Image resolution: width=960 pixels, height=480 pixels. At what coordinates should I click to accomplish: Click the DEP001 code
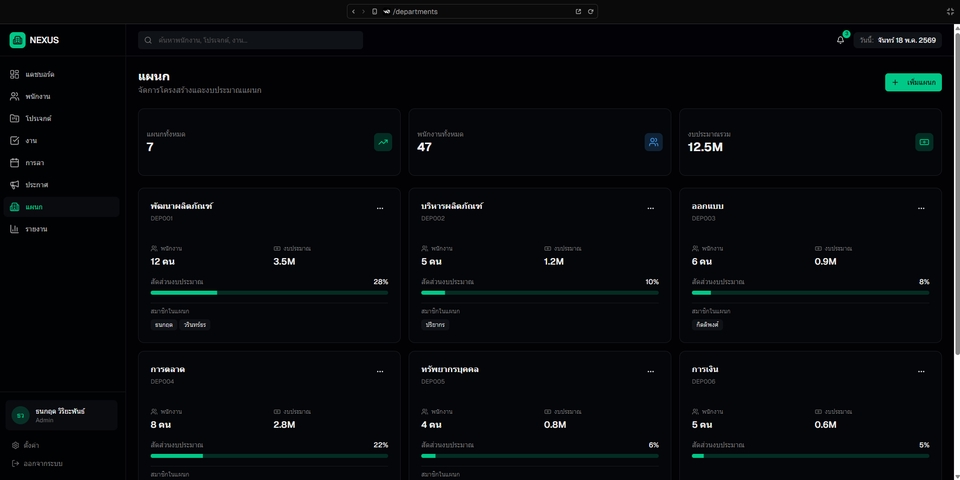(162, 219)
